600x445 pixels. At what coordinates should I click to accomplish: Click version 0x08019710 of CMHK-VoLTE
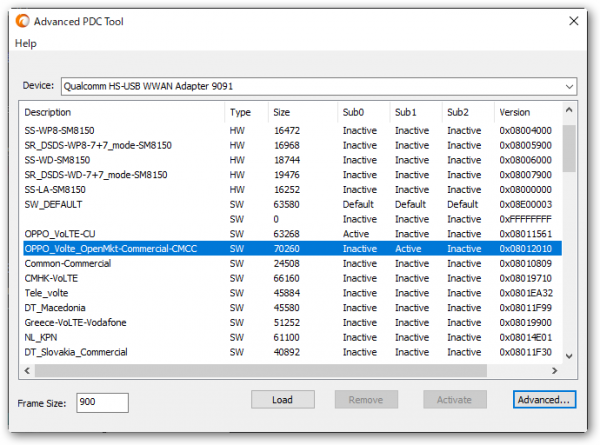pos(525,279)
